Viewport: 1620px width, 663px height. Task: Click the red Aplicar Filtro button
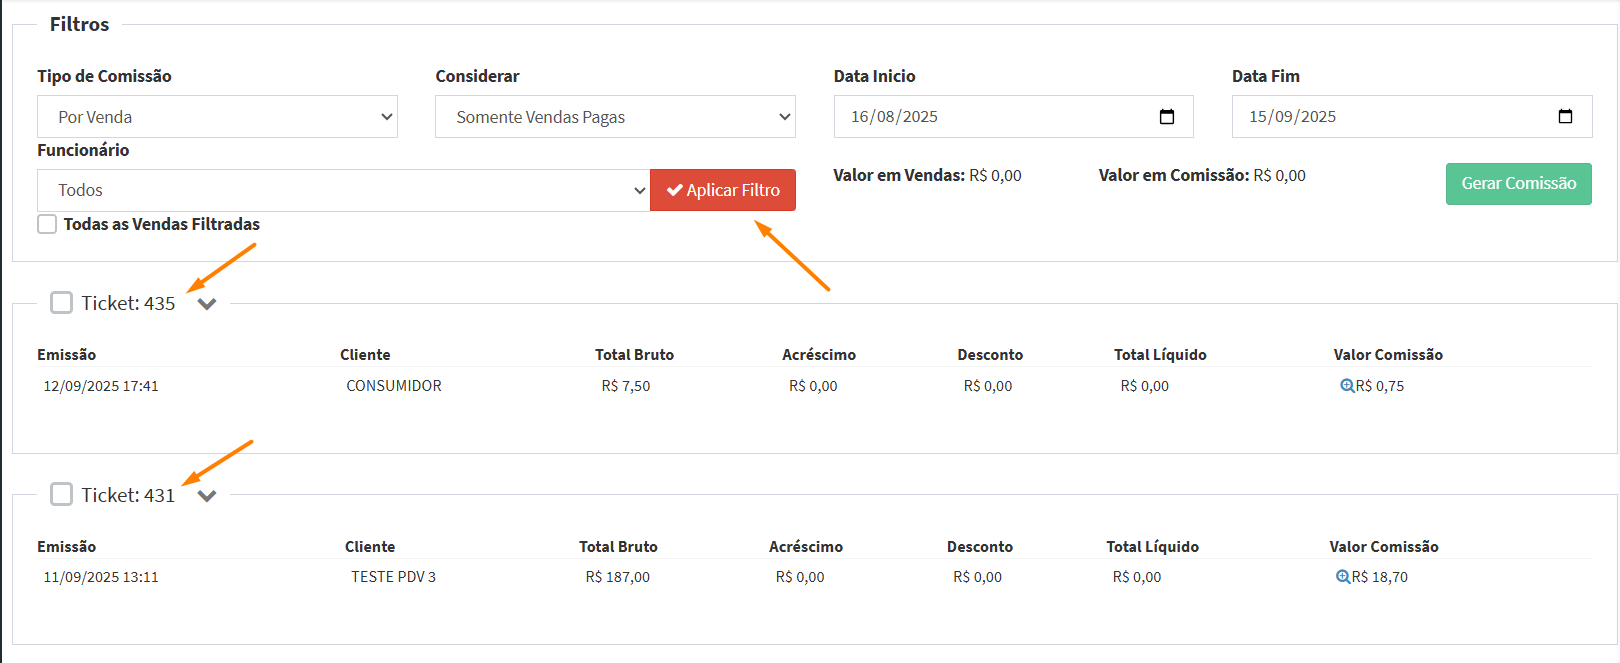coord(723,190)
